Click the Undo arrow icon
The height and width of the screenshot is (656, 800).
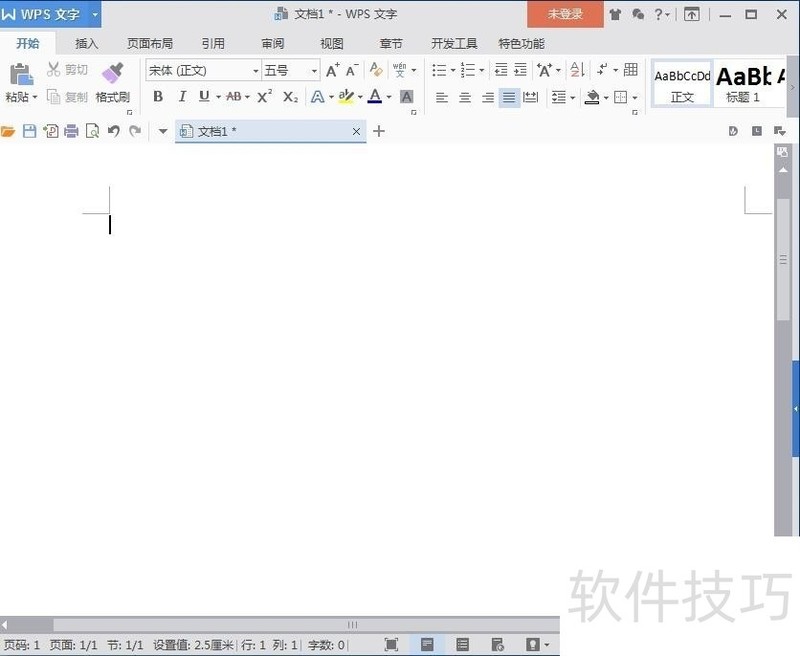click(x=113, y=131)
